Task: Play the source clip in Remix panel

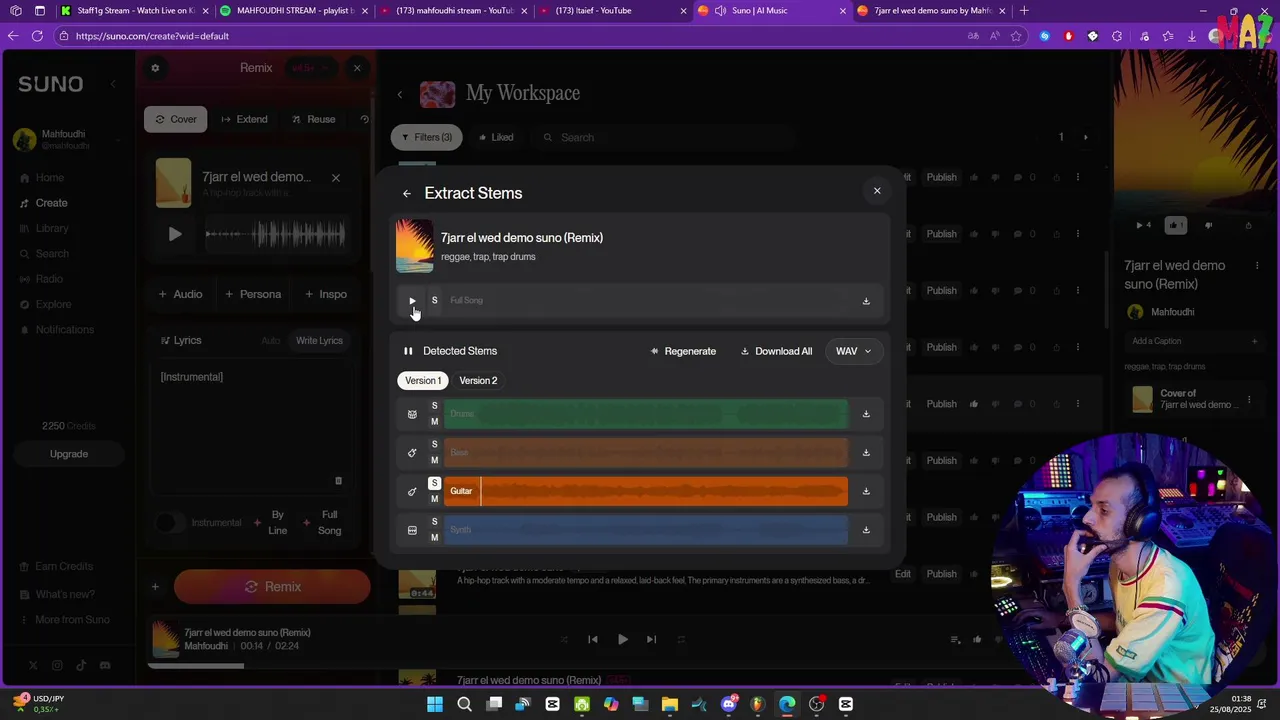Action: pyautogui.click(x=175, y=234)
